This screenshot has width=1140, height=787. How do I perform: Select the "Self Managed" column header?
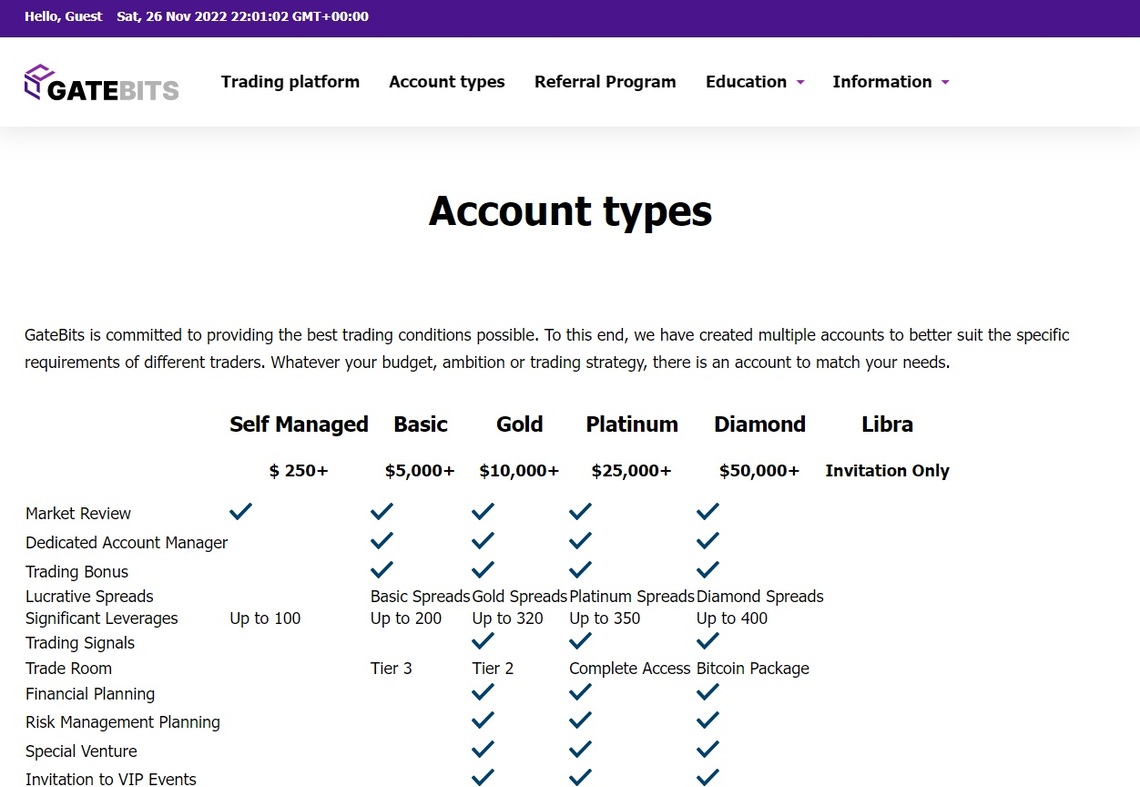299,424
